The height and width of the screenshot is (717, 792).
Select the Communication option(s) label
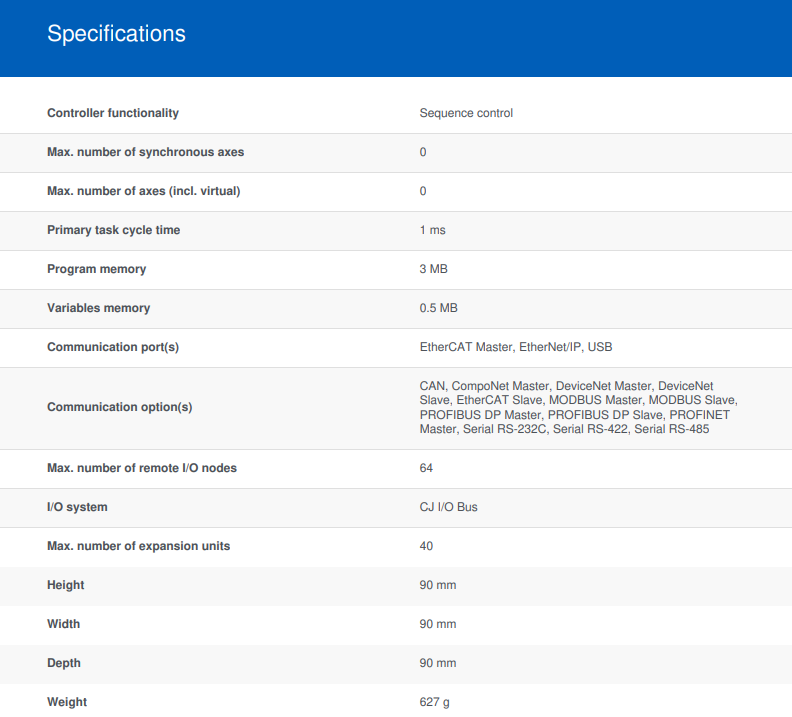pyautogui.click(x=120, y=407)
